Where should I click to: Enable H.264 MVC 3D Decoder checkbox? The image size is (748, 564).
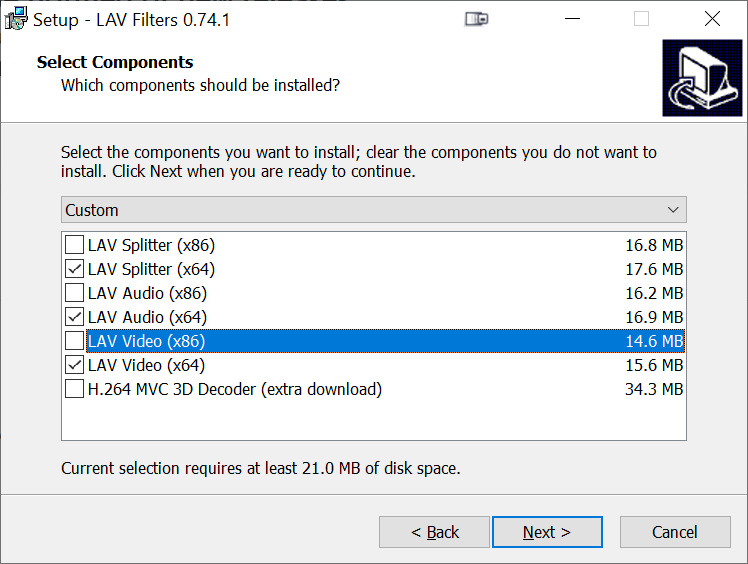pos(74,389)
